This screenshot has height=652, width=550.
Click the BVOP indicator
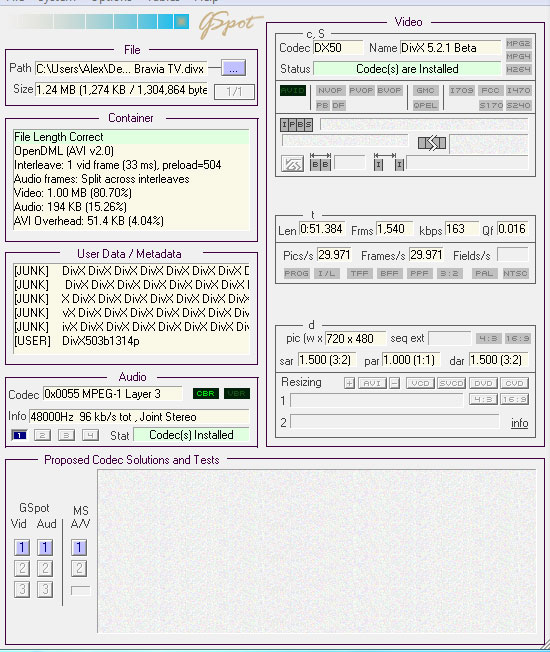pos(390,90)
